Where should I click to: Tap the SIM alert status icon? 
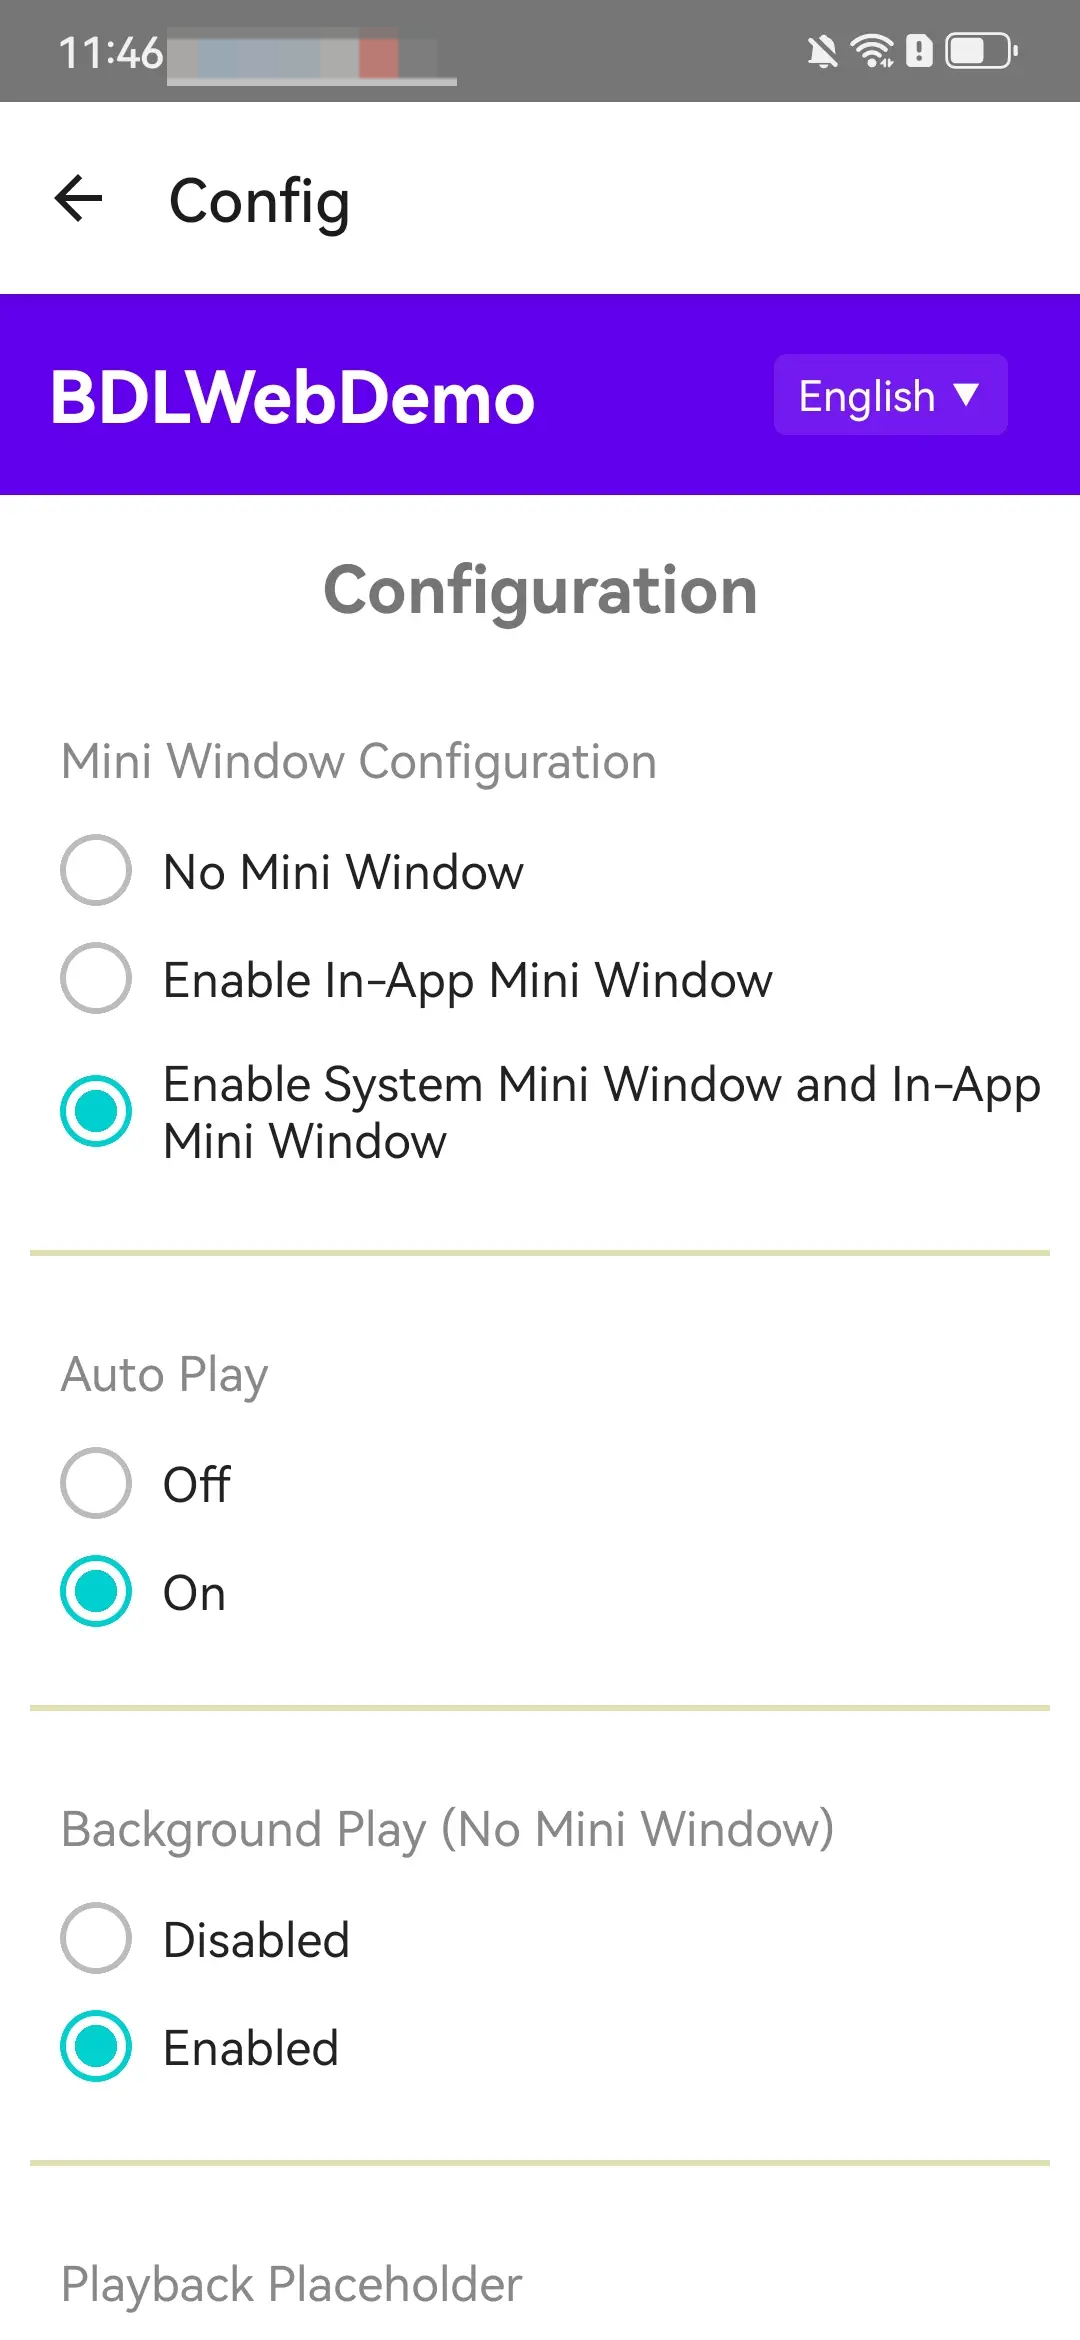tap(919, 51)
